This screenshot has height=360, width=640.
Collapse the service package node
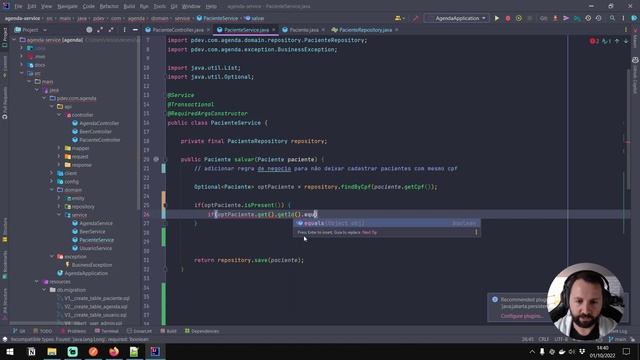point(59,215)
